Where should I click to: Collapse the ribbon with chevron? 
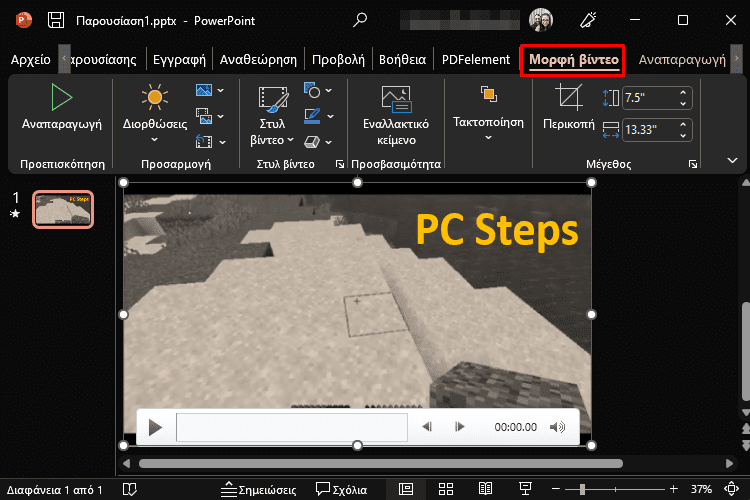tap(732, 160)
